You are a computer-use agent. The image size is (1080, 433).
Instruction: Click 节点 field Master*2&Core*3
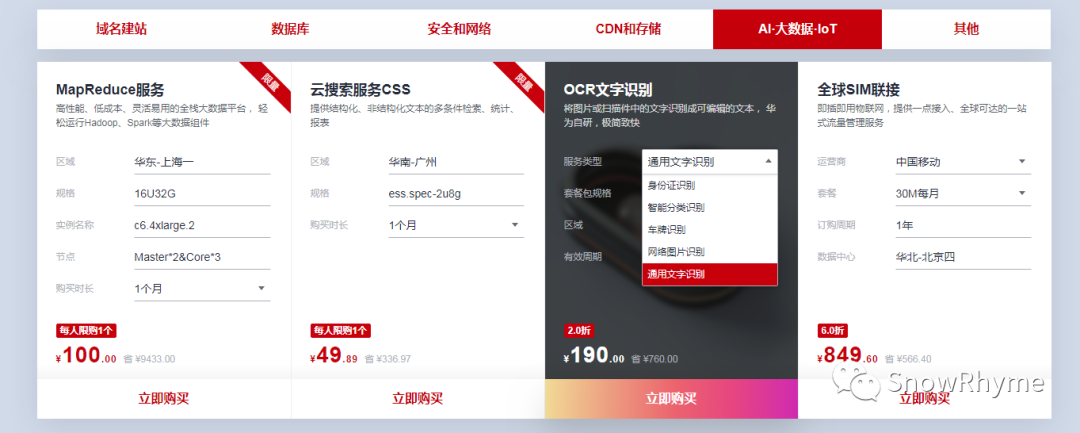(202, 257)
